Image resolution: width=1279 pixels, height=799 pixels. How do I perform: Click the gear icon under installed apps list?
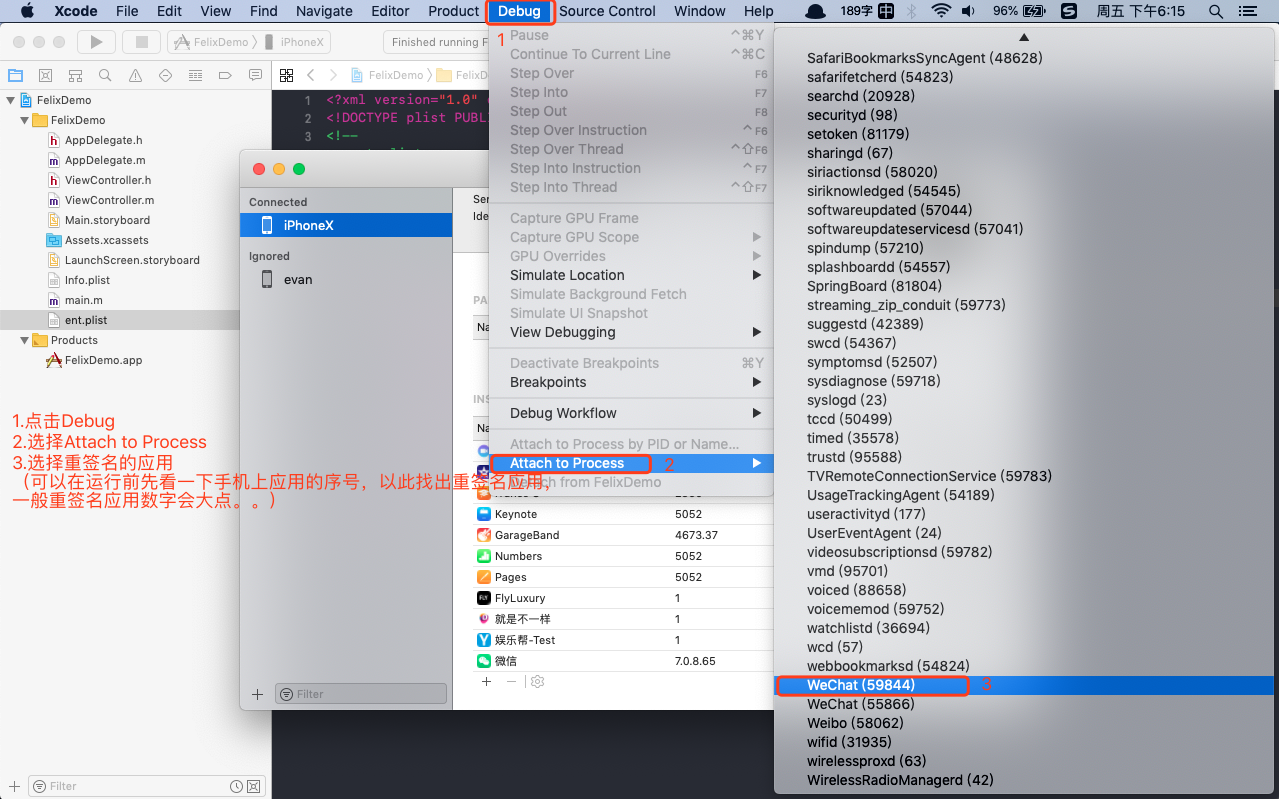537,681
